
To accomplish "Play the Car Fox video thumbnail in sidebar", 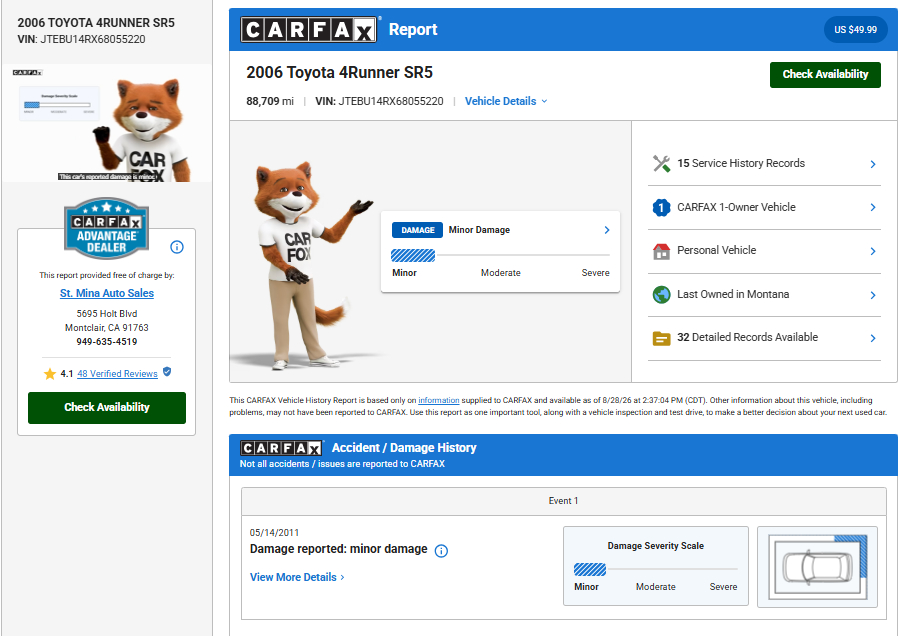I will (106, 123).
